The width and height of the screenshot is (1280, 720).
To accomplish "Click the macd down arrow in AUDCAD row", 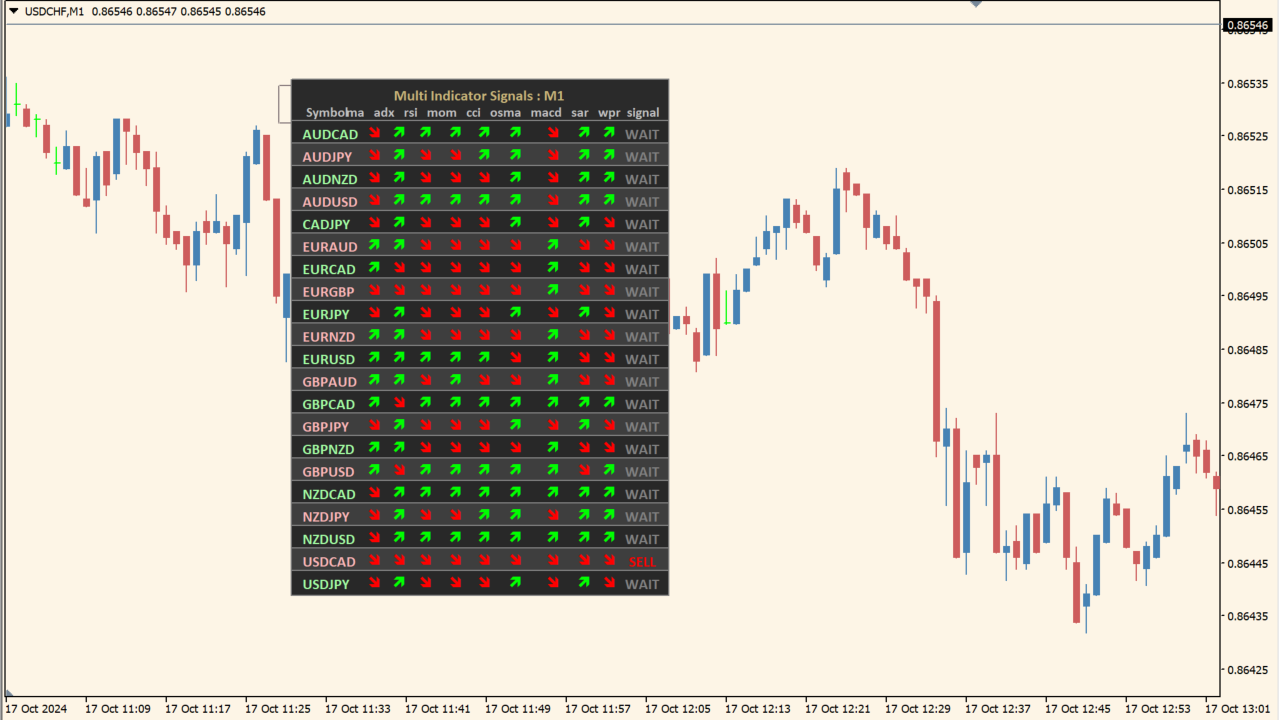I will 552,133.
